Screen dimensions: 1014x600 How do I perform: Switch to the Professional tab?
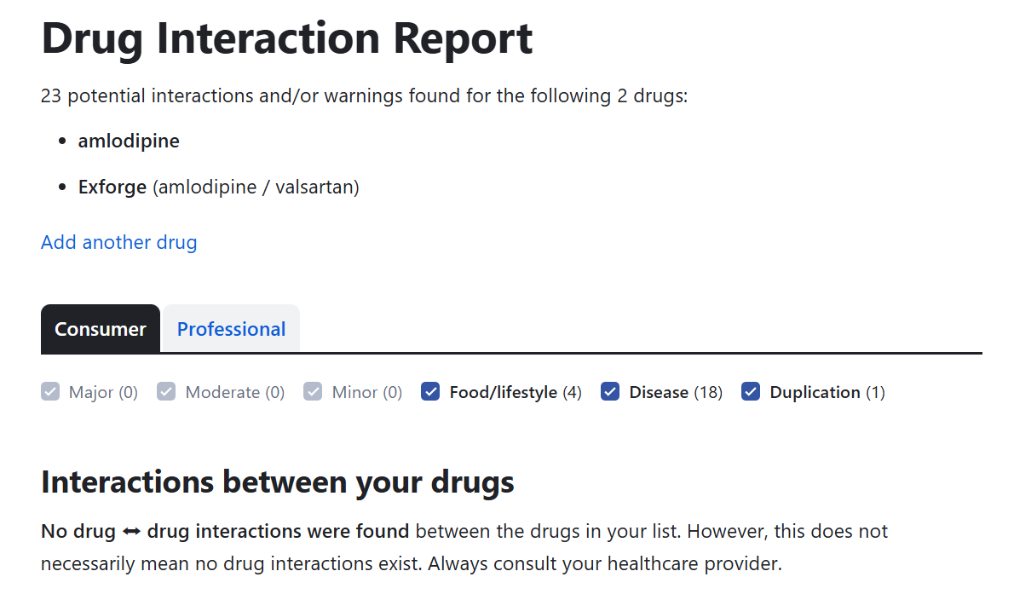pyautogui.click(x=231, y=329)
